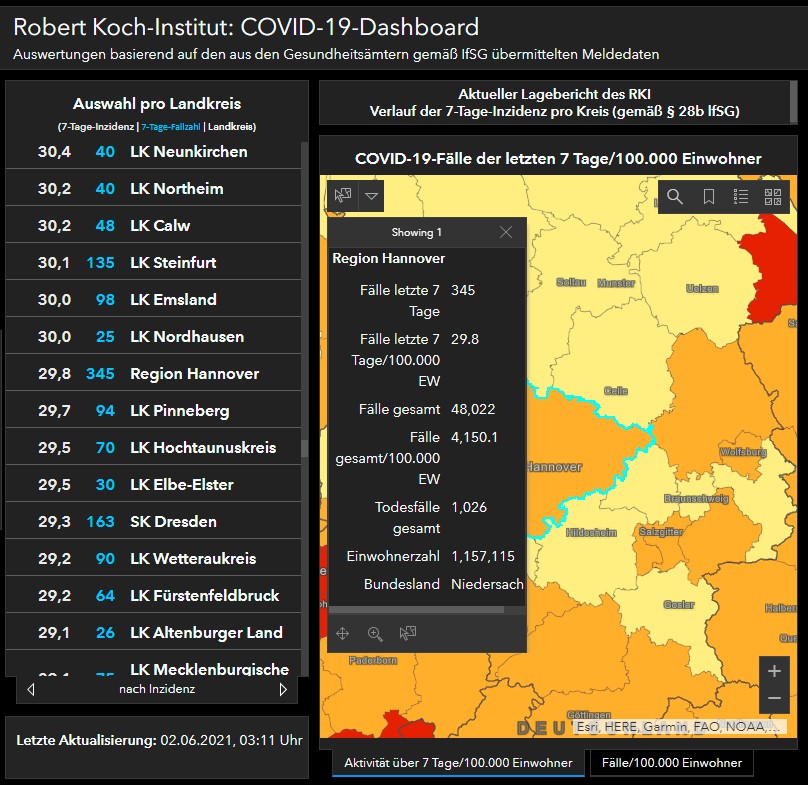The width and height of the screenshot is (808, 785).
Task: Select LK Fürstenfeldbruck in the list
Action: tap(154, 596)
